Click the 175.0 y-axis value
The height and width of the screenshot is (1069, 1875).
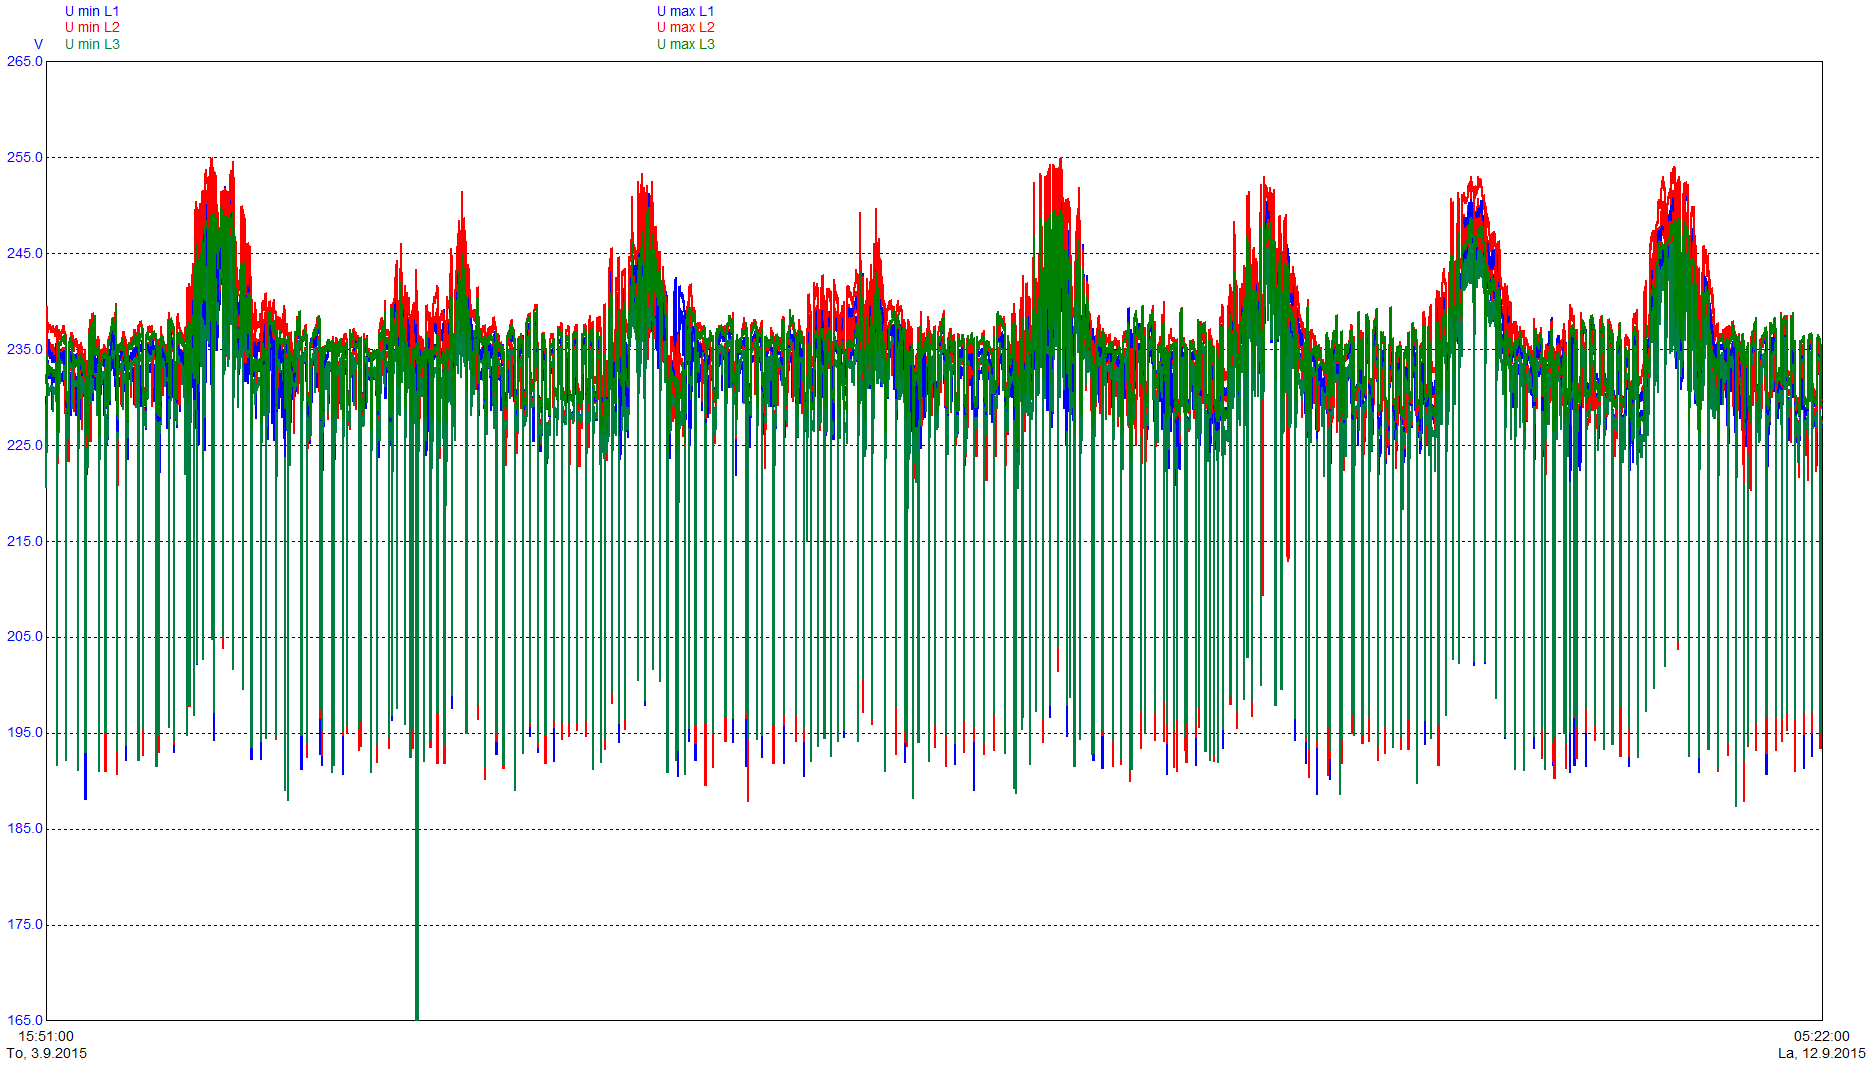25,924
